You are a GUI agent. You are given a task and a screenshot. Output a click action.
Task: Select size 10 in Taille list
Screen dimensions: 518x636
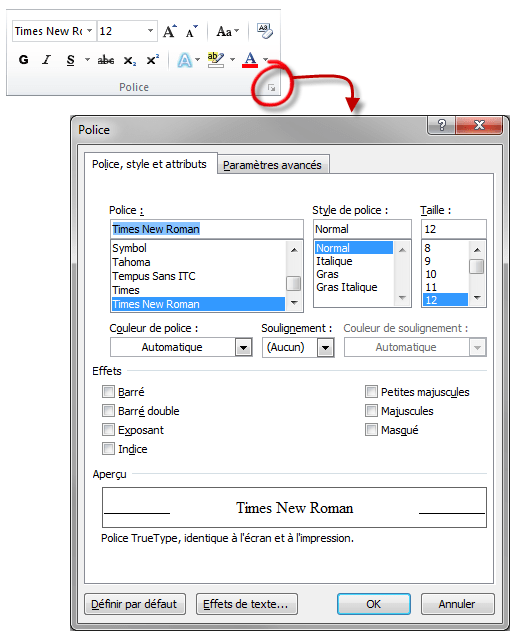[x=445, y=274]
